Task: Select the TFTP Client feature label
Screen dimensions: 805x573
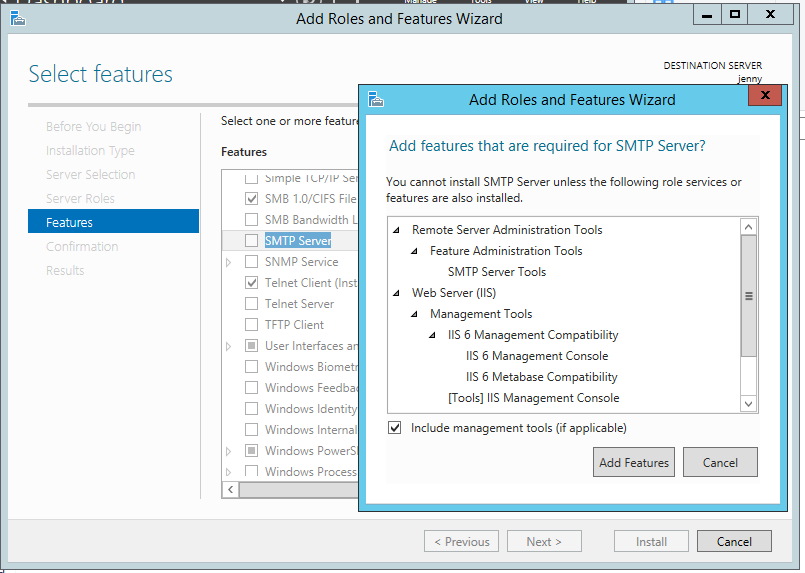Action: pyautogui.click(x=294, y=324)
